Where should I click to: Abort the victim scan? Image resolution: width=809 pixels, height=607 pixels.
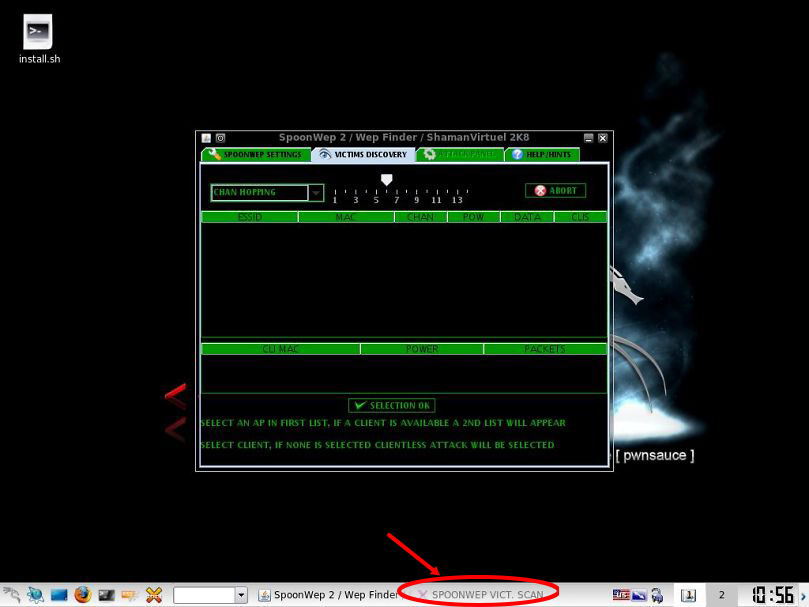click(555, 190)
